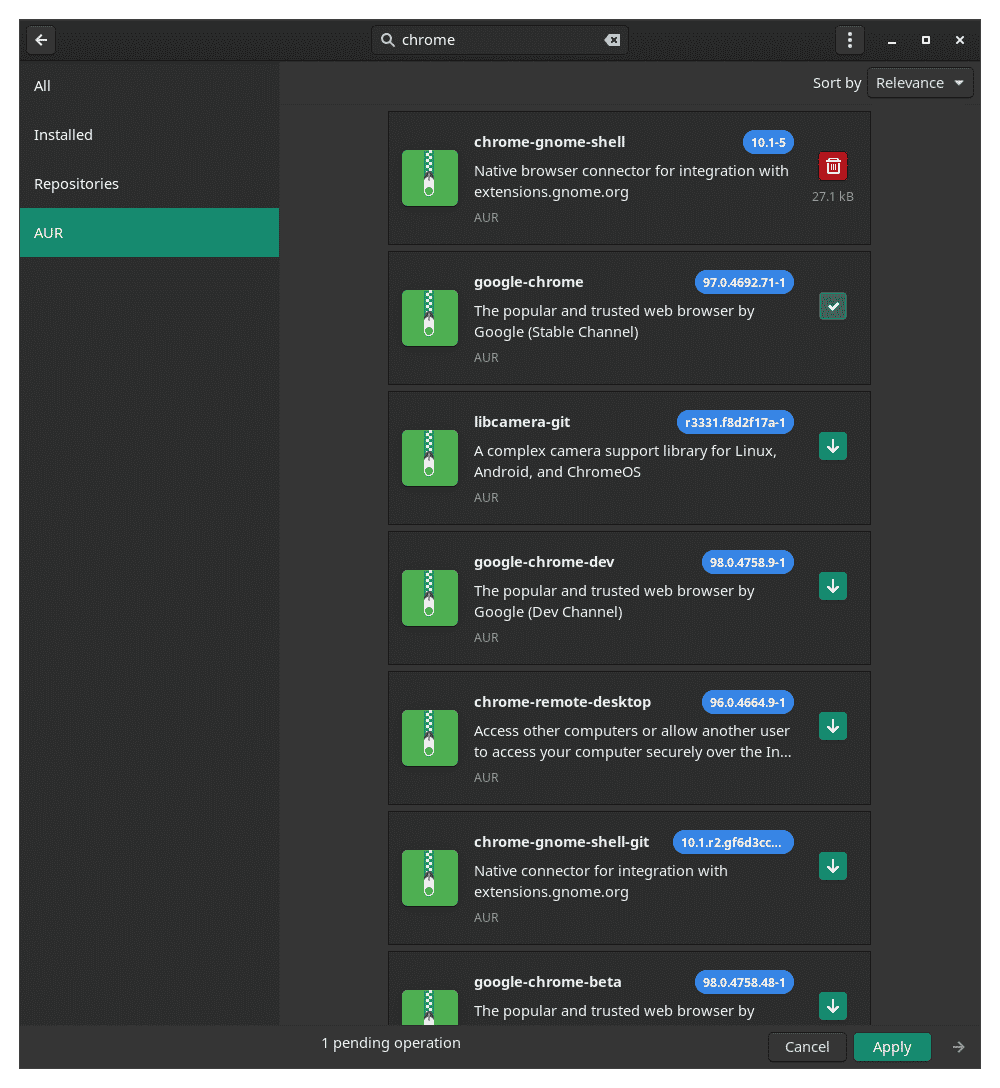The height and width of the screenshot is (1088, 1000).
Task: Open the google-chrome package title
Action: tap(529, 282)
